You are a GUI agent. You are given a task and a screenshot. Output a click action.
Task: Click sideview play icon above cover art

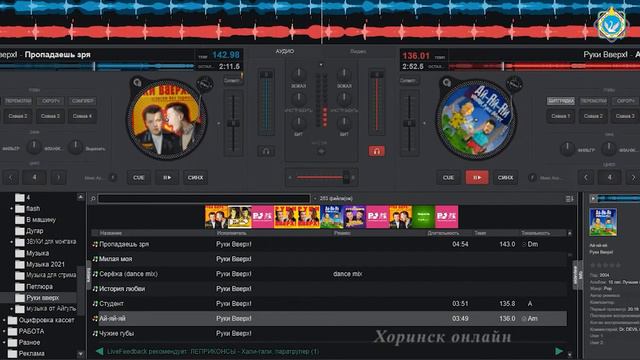(593, 198)
